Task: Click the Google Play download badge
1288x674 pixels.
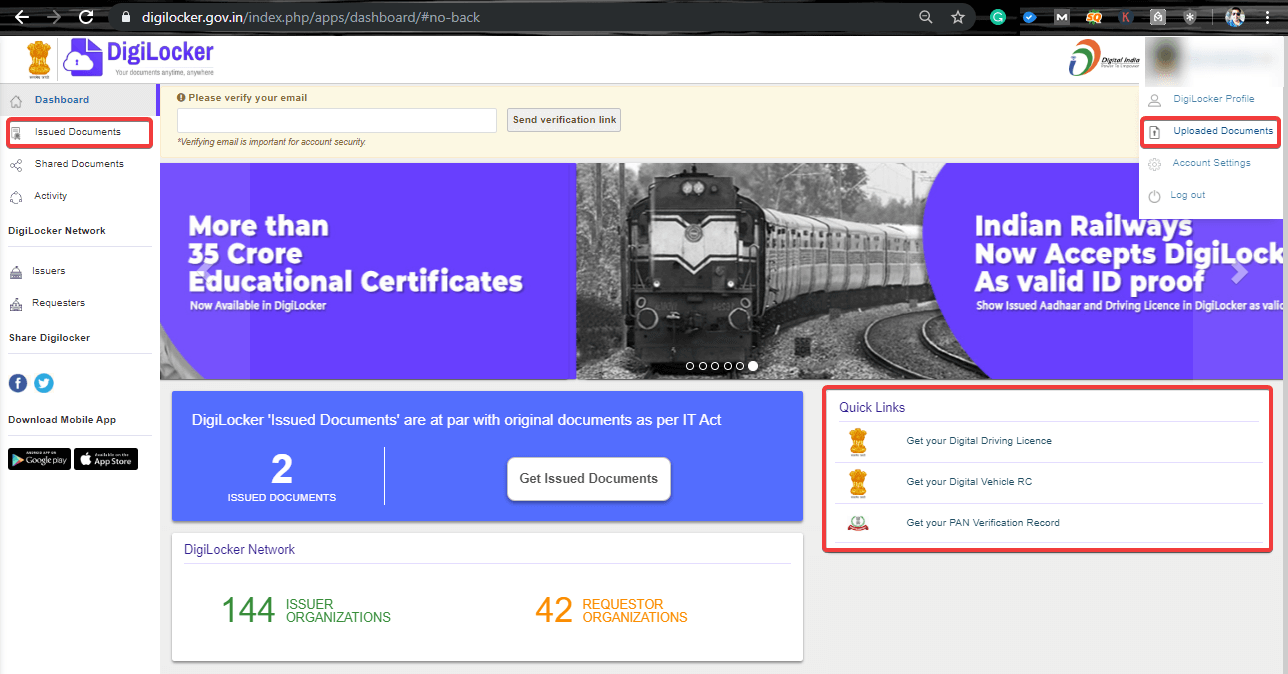Action: [x=38, y=458]
